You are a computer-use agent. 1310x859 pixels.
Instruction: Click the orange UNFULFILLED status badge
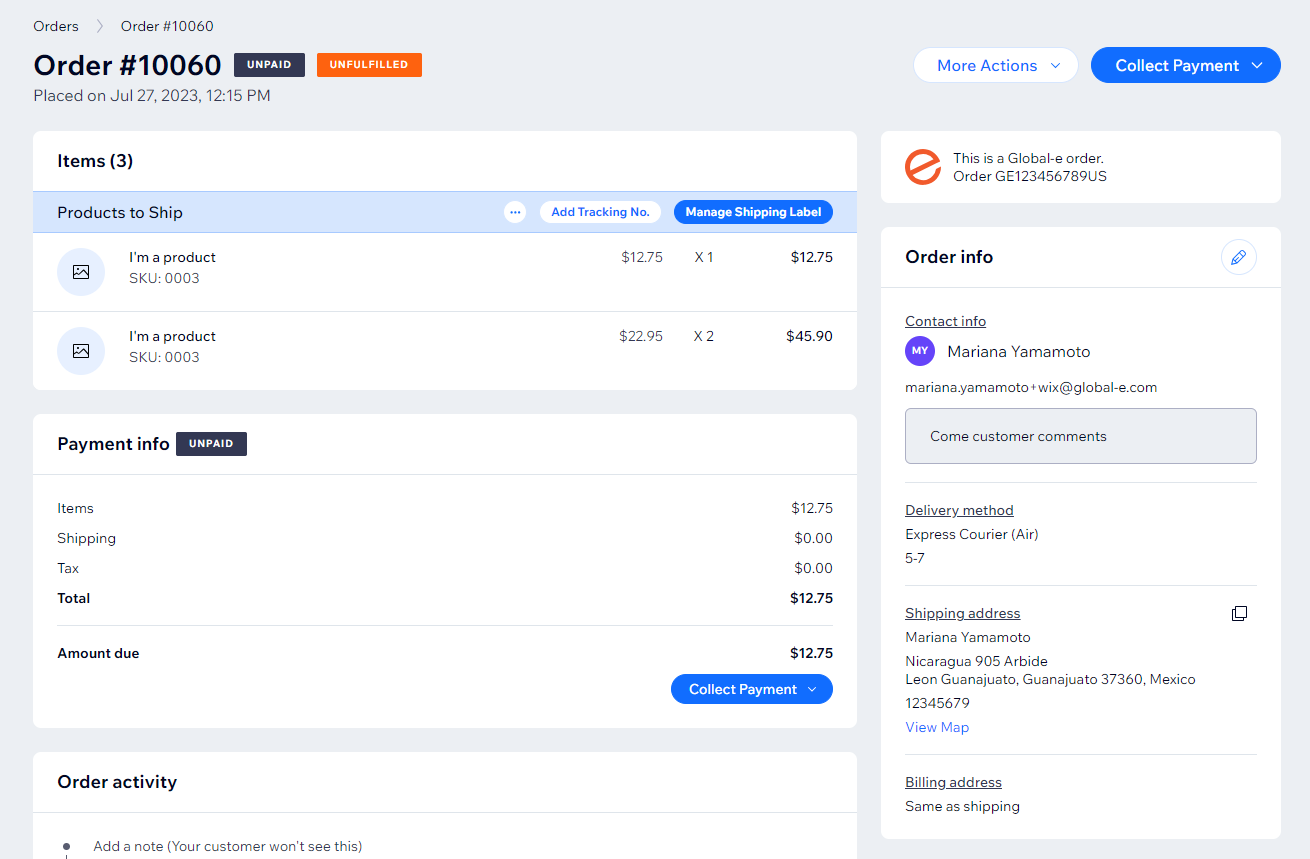coord(369,65)
